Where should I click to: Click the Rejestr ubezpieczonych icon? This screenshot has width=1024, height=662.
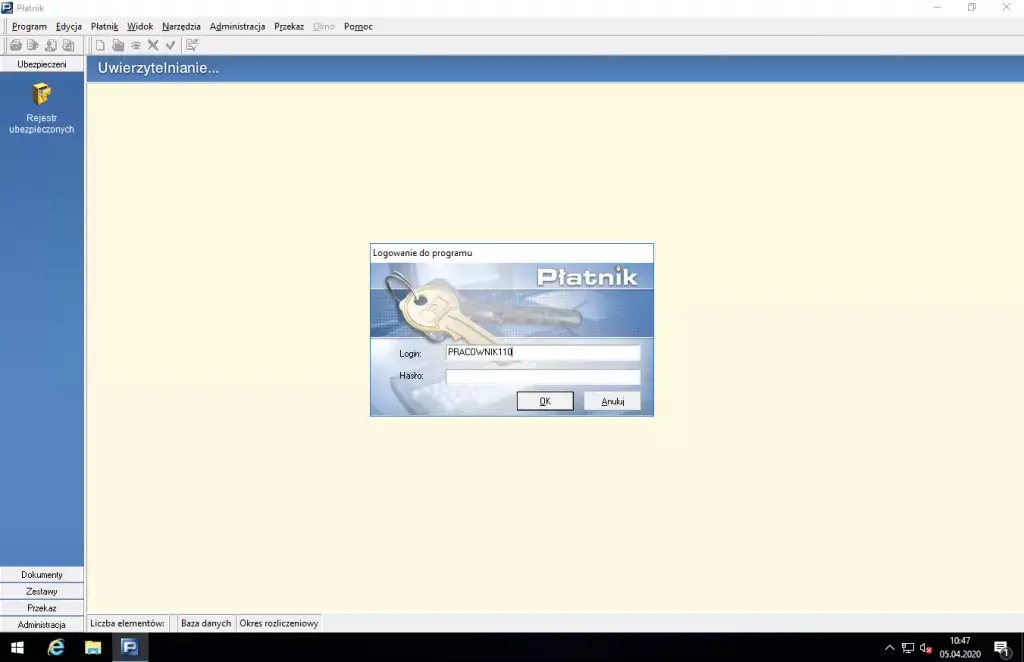[41, 95]
